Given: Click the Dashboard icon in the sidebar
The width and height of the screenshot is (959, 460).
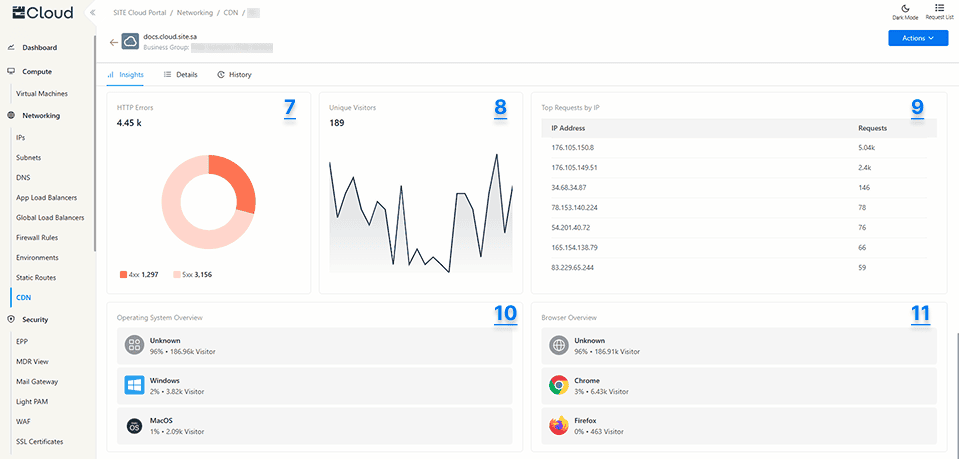Looking at the screenshot, I should point(11,48).
